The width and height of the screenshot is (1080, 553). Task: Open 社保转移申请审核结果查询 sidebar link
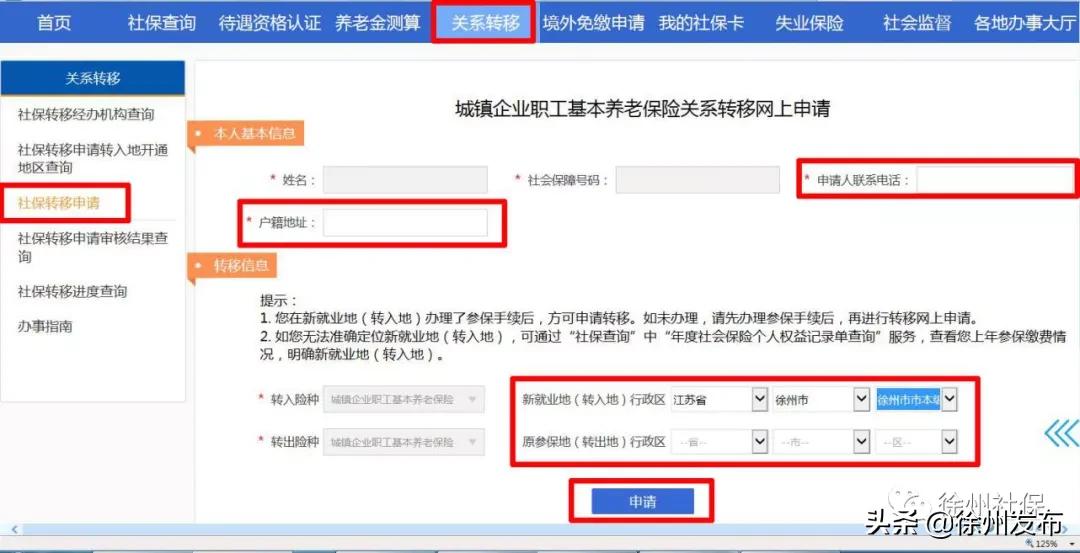pyautogui.click(x=93, y=247)
